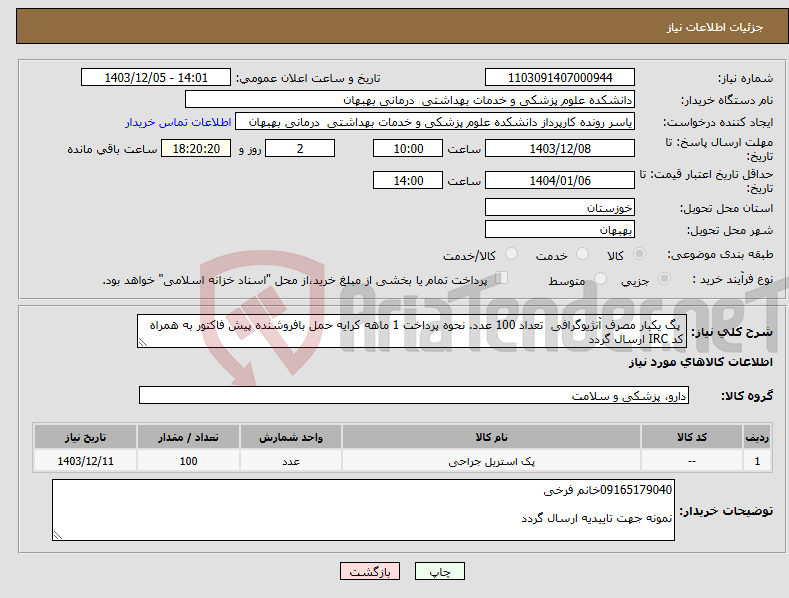Screen dimensions: 789x598
Task: Click the تاریخ نیاز column header
Action: (x=85, y=437)
